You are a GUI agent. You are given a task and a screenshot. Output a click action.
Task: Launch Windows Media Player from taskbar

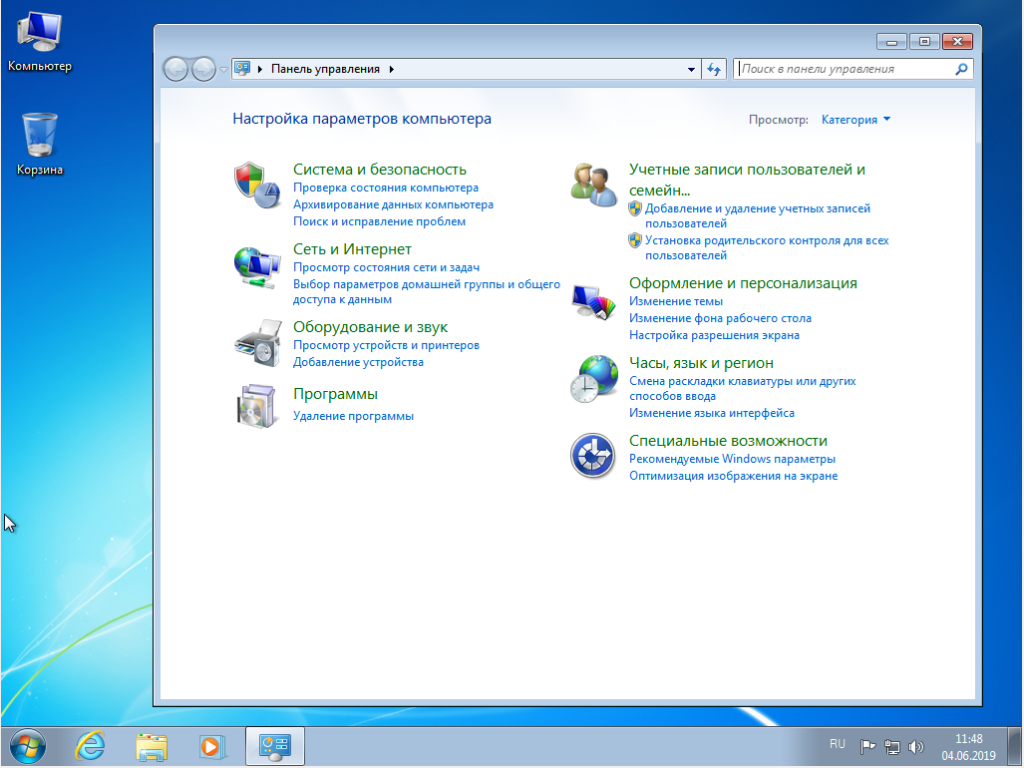point(212,746)
